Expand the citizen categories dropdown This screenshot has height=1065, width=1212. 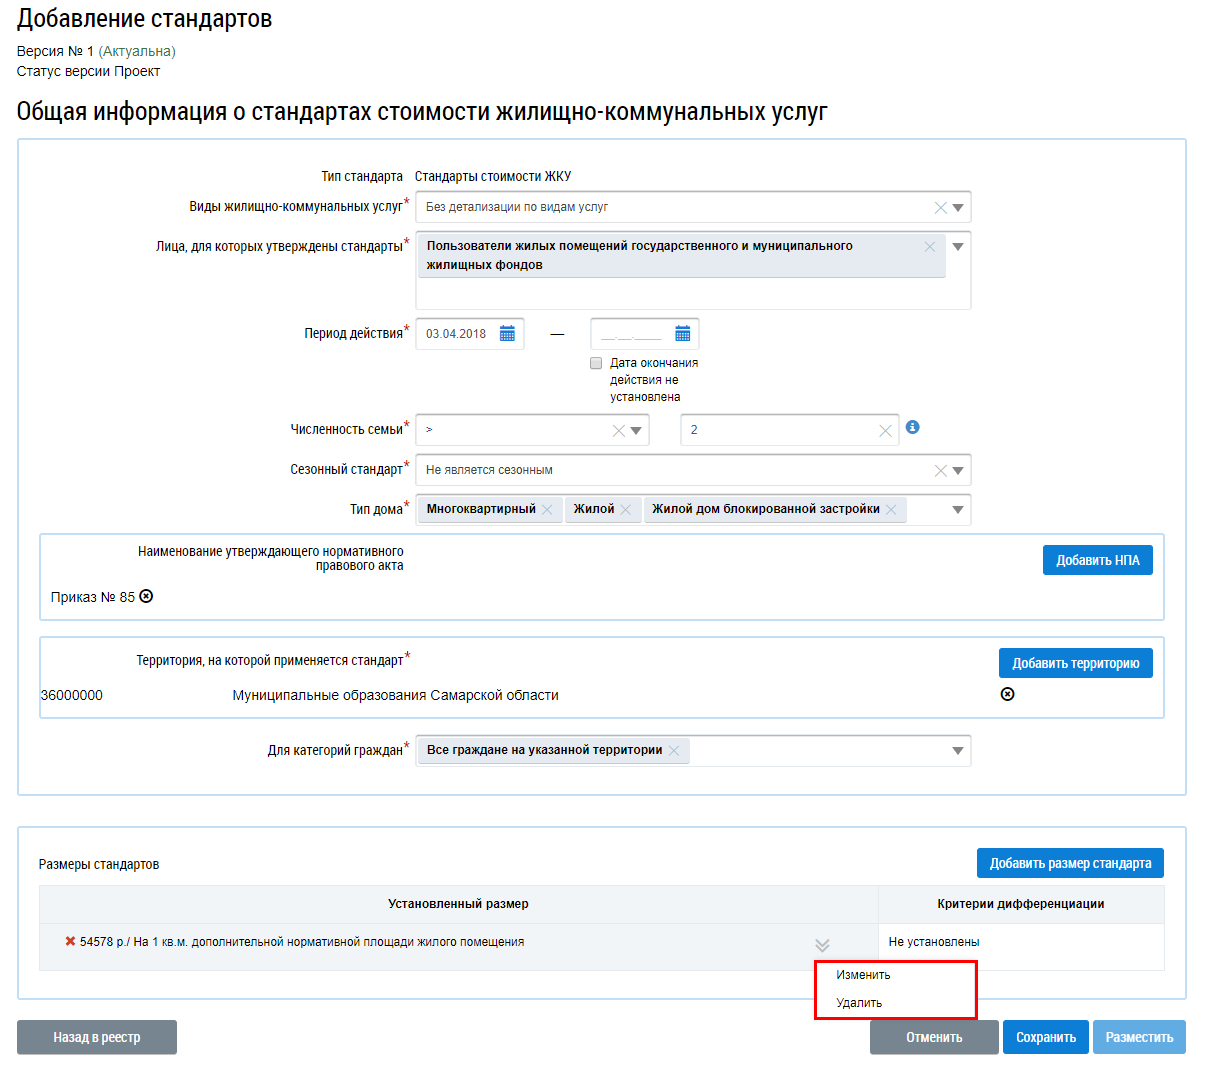(958, 751)
